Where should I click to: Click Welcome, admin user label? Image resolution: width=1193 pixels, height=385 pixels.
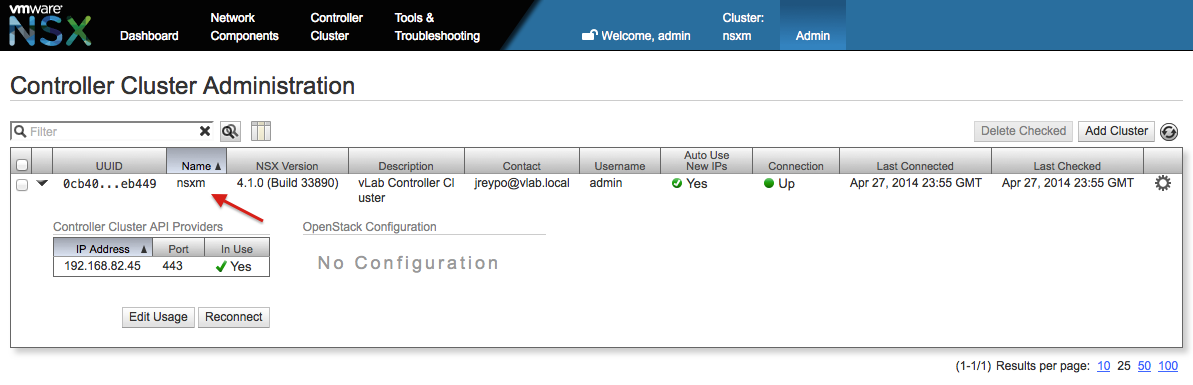tap(646, 35)
